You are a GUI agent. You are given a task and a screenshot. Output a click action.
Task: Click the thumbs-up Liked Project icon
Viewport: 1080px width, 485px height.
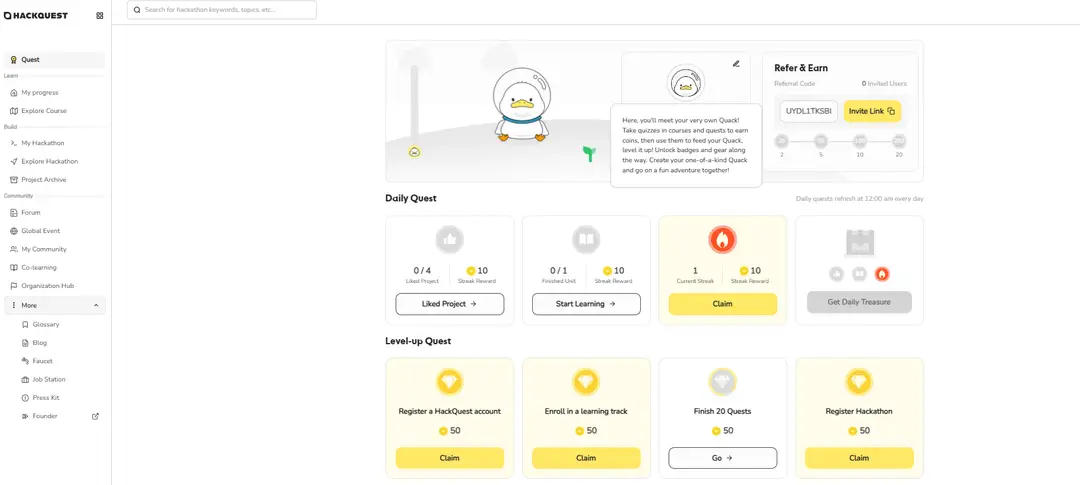449,240
